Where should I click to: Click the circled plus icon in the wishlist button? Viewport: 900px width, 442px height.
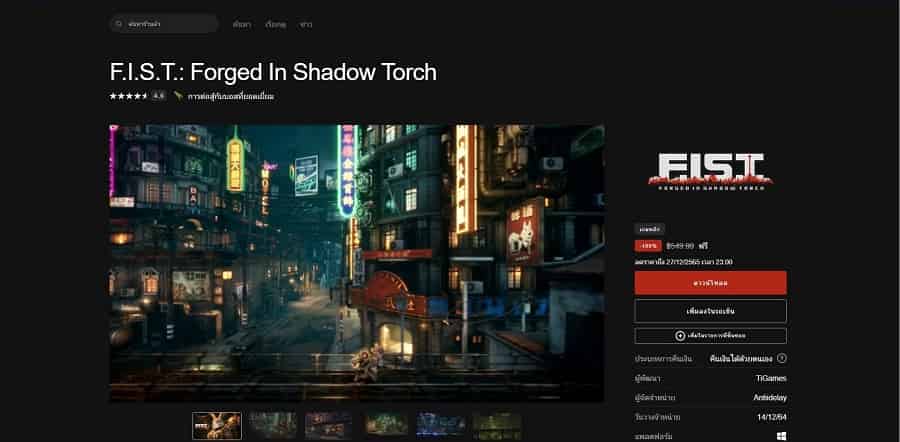click(x=680, y=336)
